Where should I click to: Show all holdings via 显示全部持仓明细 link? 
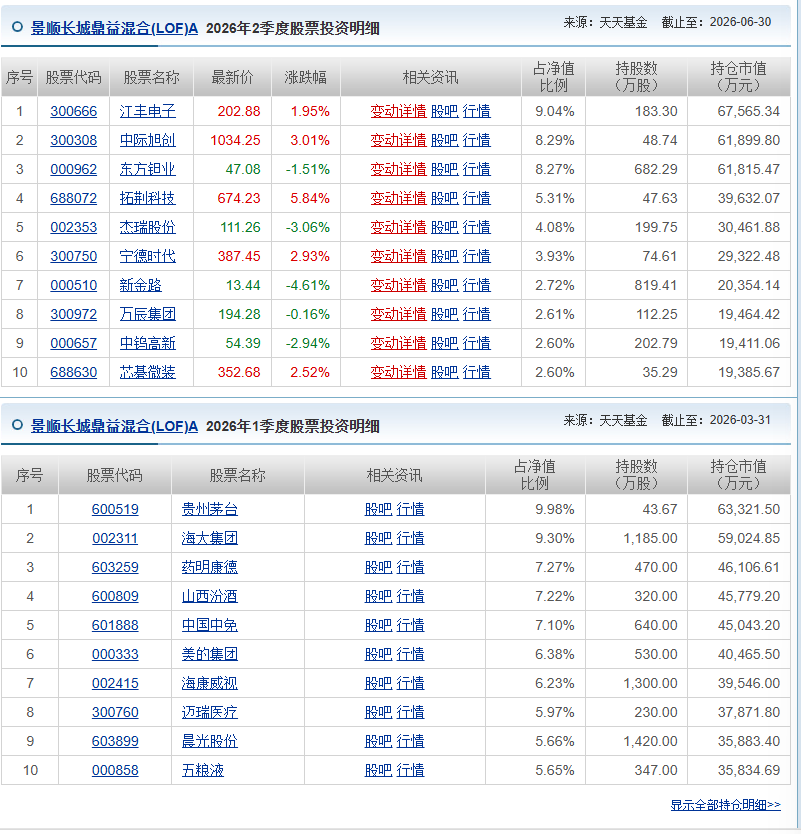click(x=725, y=805)
